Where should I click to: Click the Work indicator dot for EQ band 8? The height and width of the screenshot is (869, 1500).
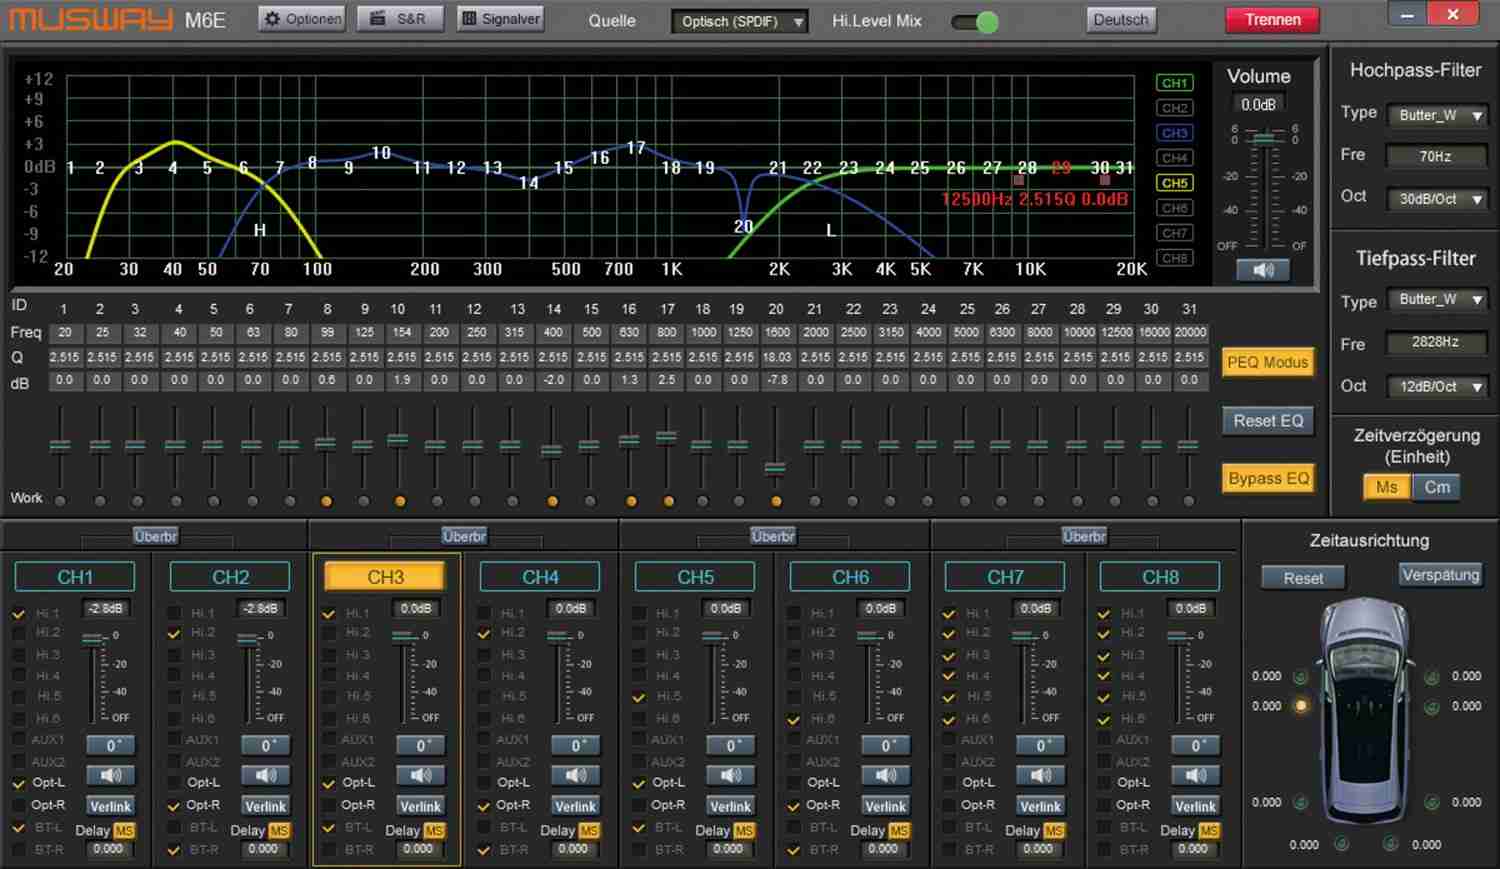coord(327,501)
